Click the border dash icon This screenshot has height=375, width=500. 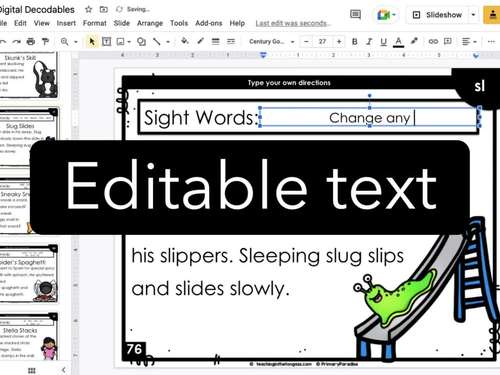click(x=231, y=41)
